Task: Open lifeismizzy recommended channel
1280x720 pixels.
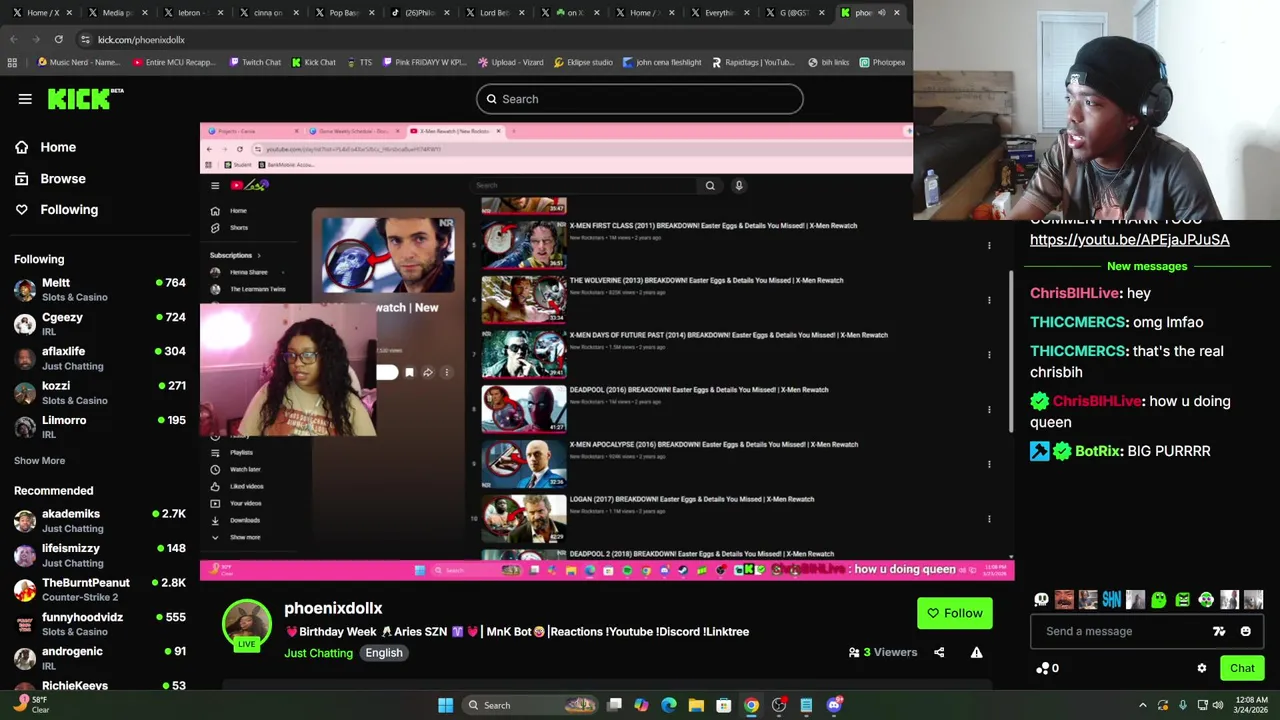Action: click(100, 555)
